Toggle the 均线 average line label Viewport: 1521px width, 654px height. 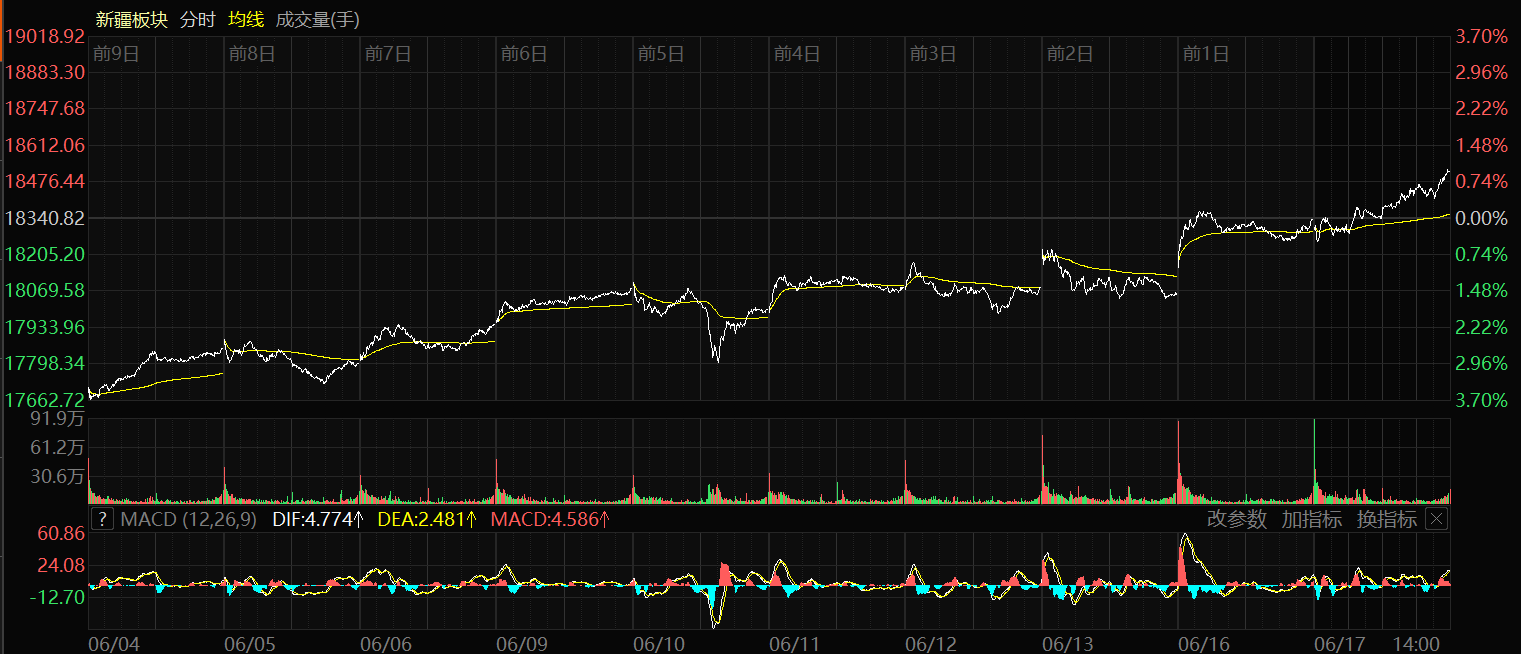[x=246, y=19]
